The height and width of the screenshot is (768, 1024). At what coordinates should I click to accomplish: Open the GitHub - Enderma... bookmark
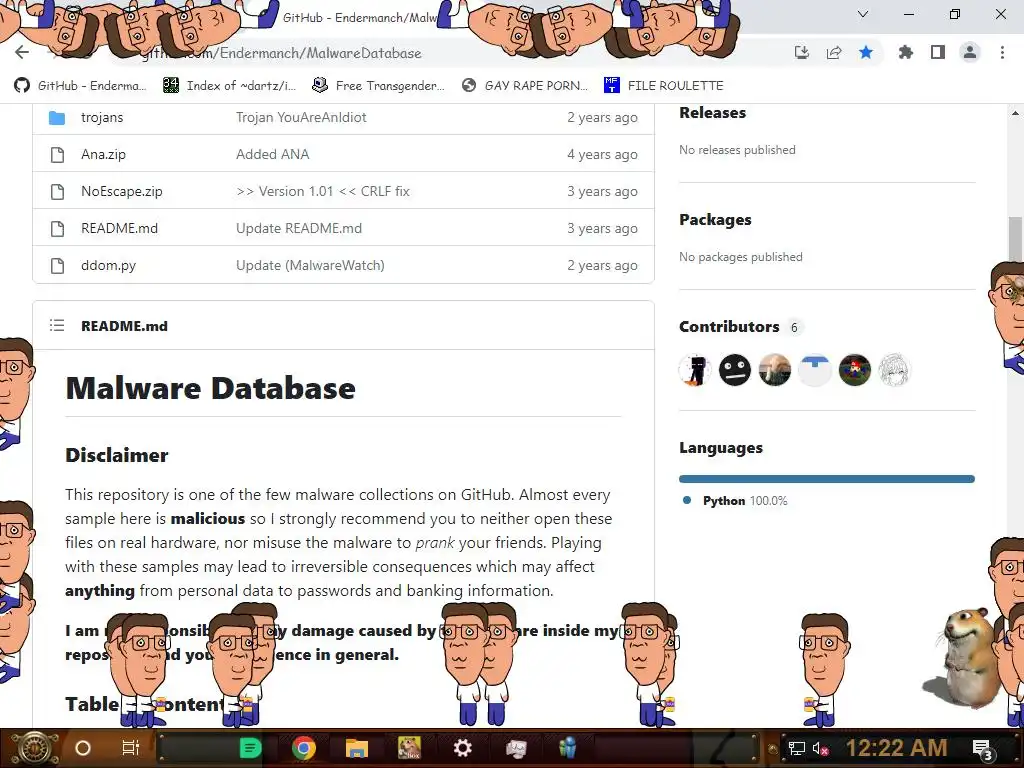80,86
